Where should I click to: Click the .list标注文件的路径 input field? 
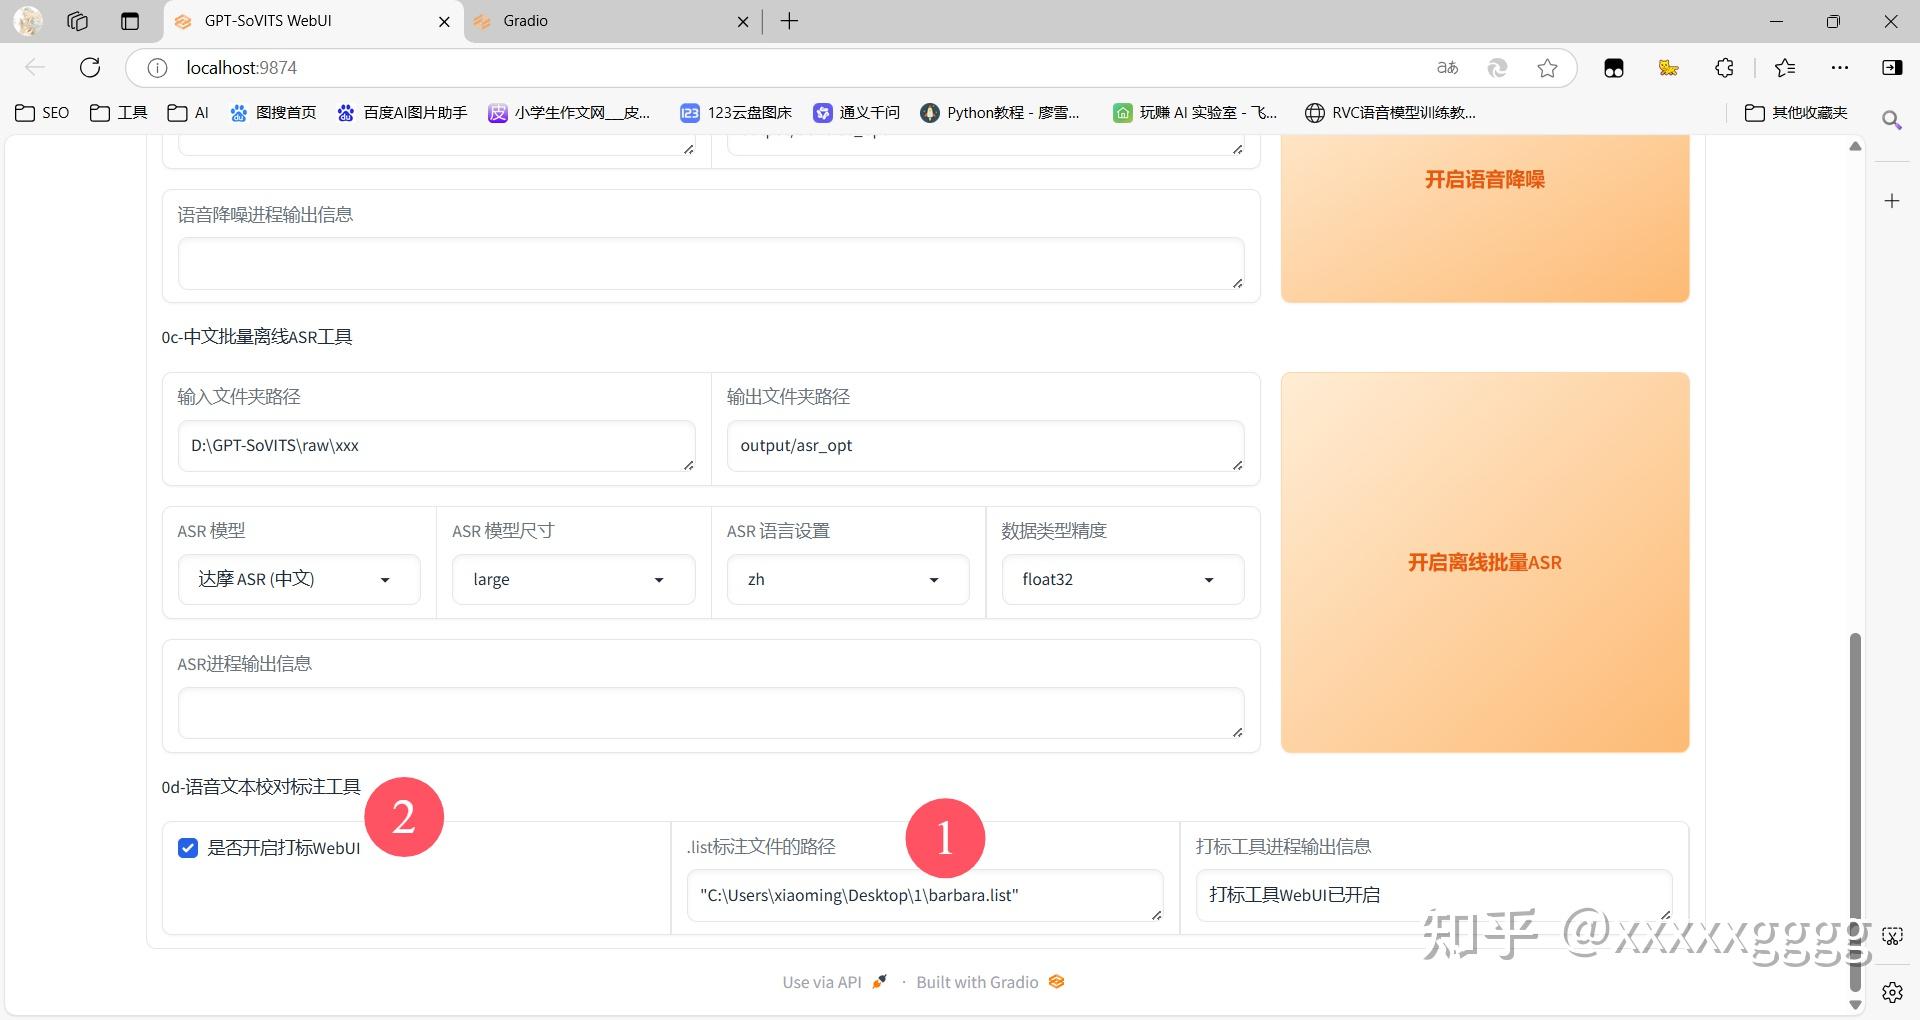click(x=924, y=895)
